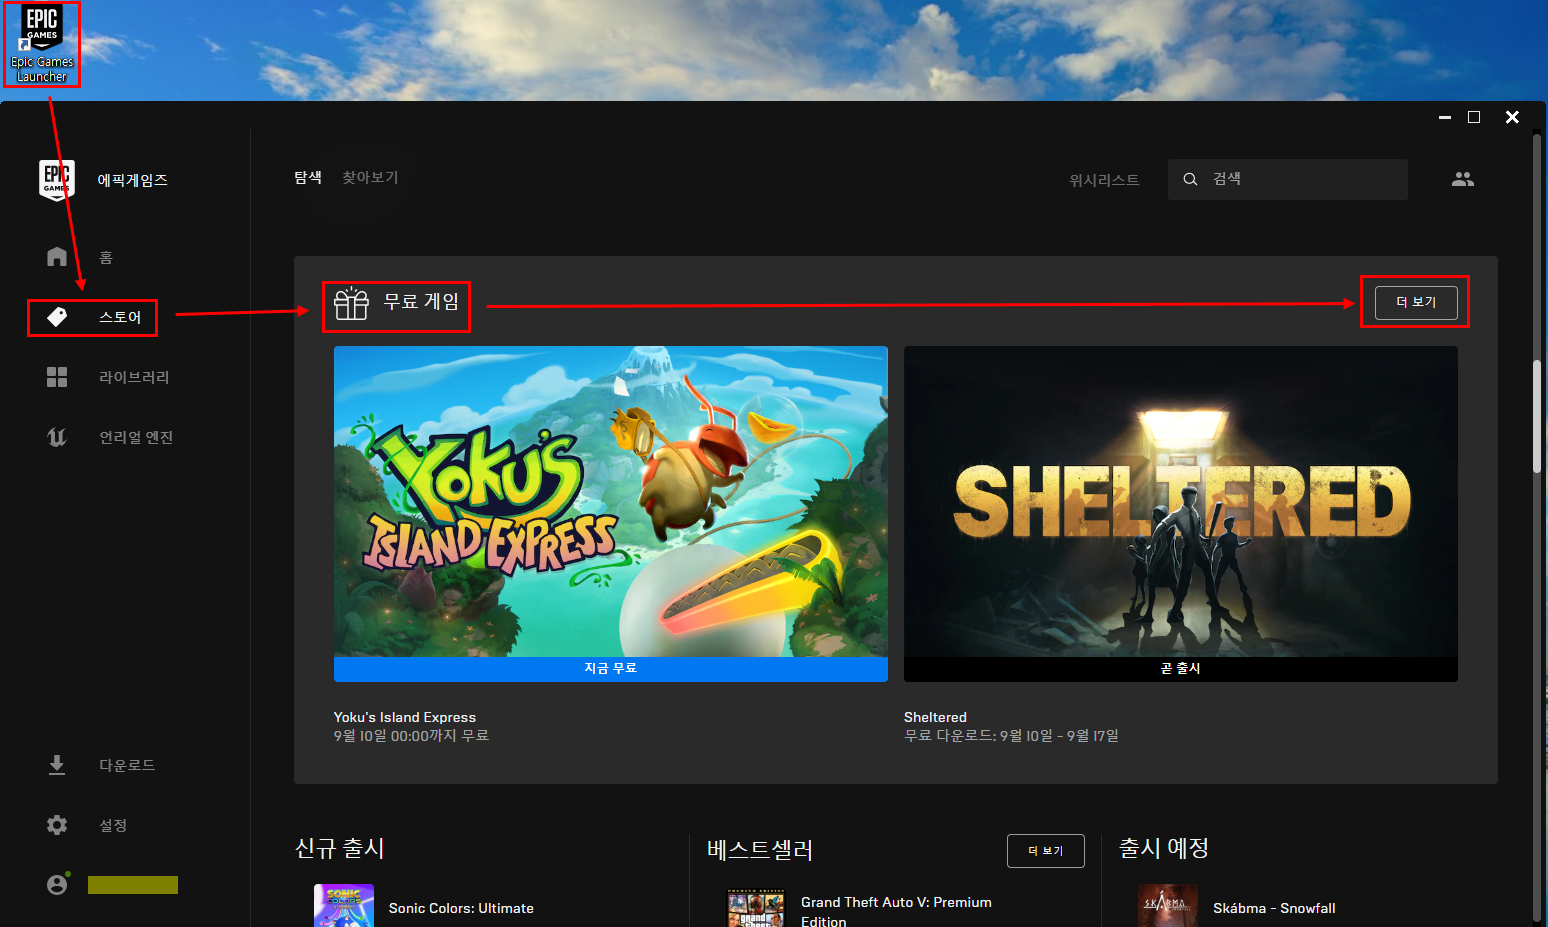Click the 곧 출시 label bar

[x=1181, y=669]
